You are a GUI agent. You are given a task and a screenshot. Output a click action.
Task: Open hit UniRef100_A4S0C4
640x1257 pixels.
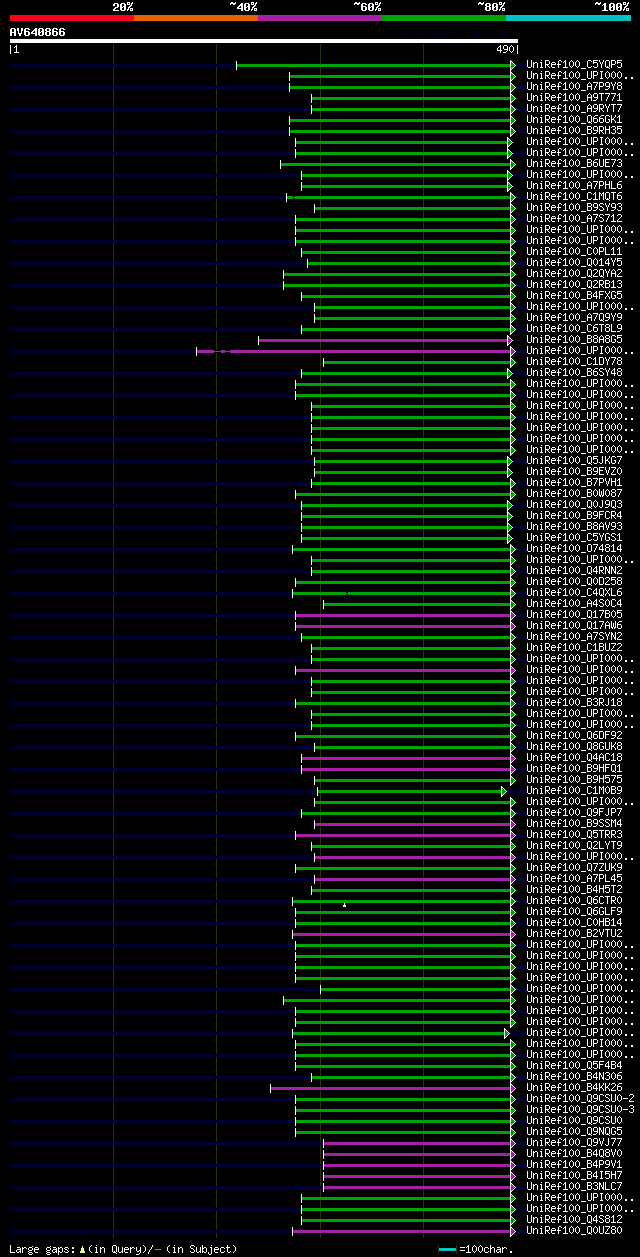pos(574,604)
